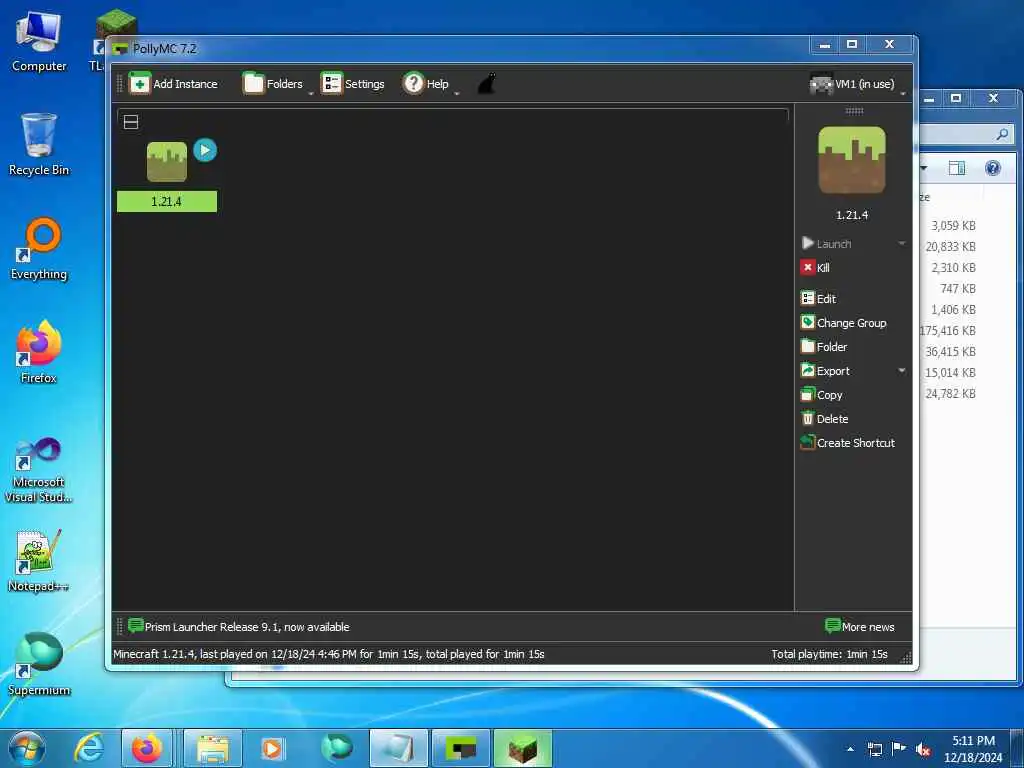
Task: Collapse the instance group expander
Action: tap(131, 122)
